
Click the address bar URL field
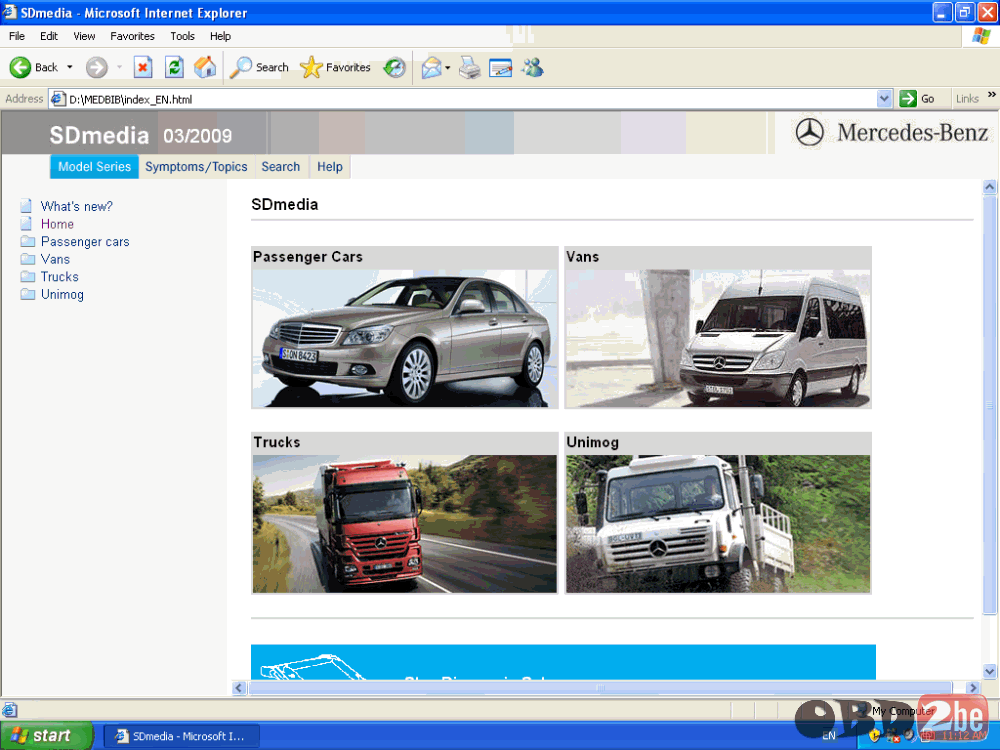tap(471, 99)
